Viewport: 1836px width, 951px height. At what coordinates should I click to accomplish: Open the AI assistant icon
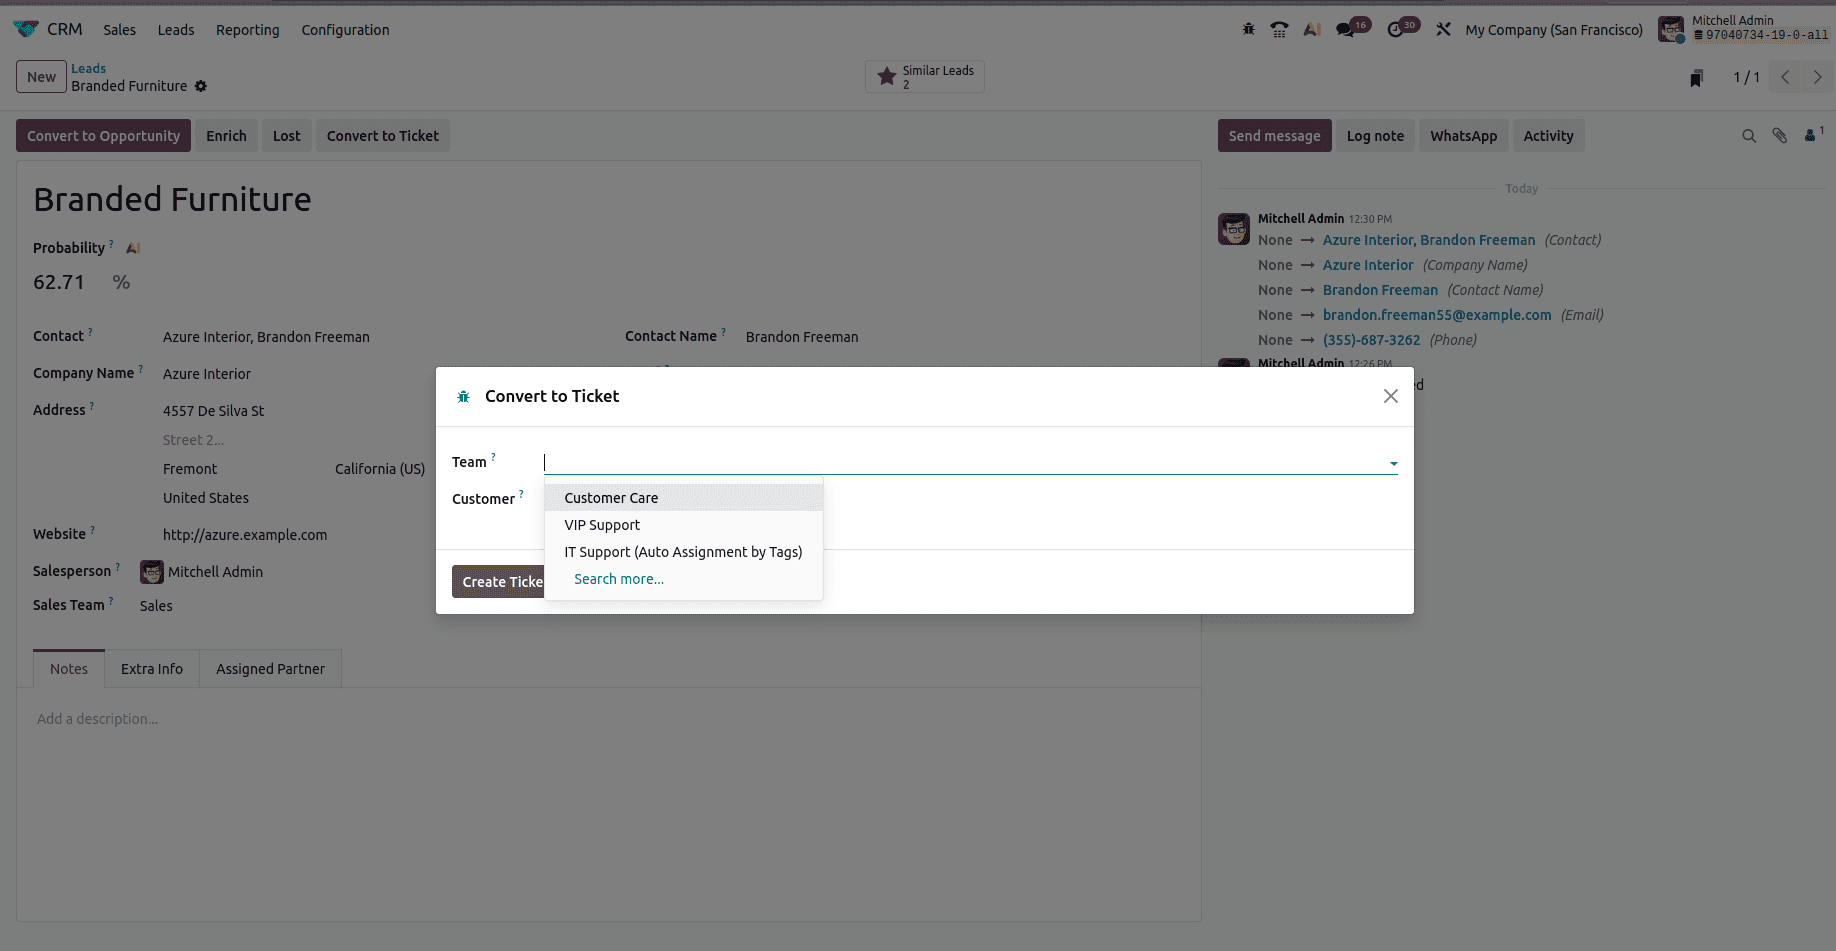click(1312, 29)
